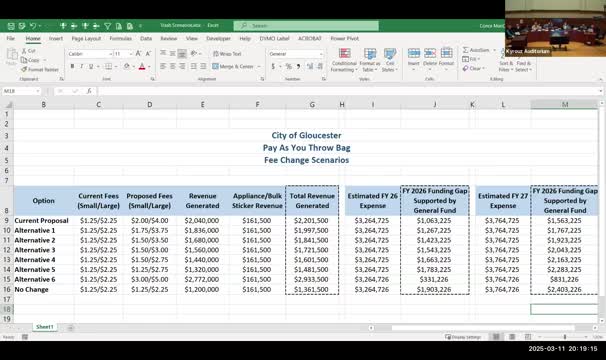Screen dimensions: 606x360
Task: Switch to the Data tab
Action: pos(146,38)
